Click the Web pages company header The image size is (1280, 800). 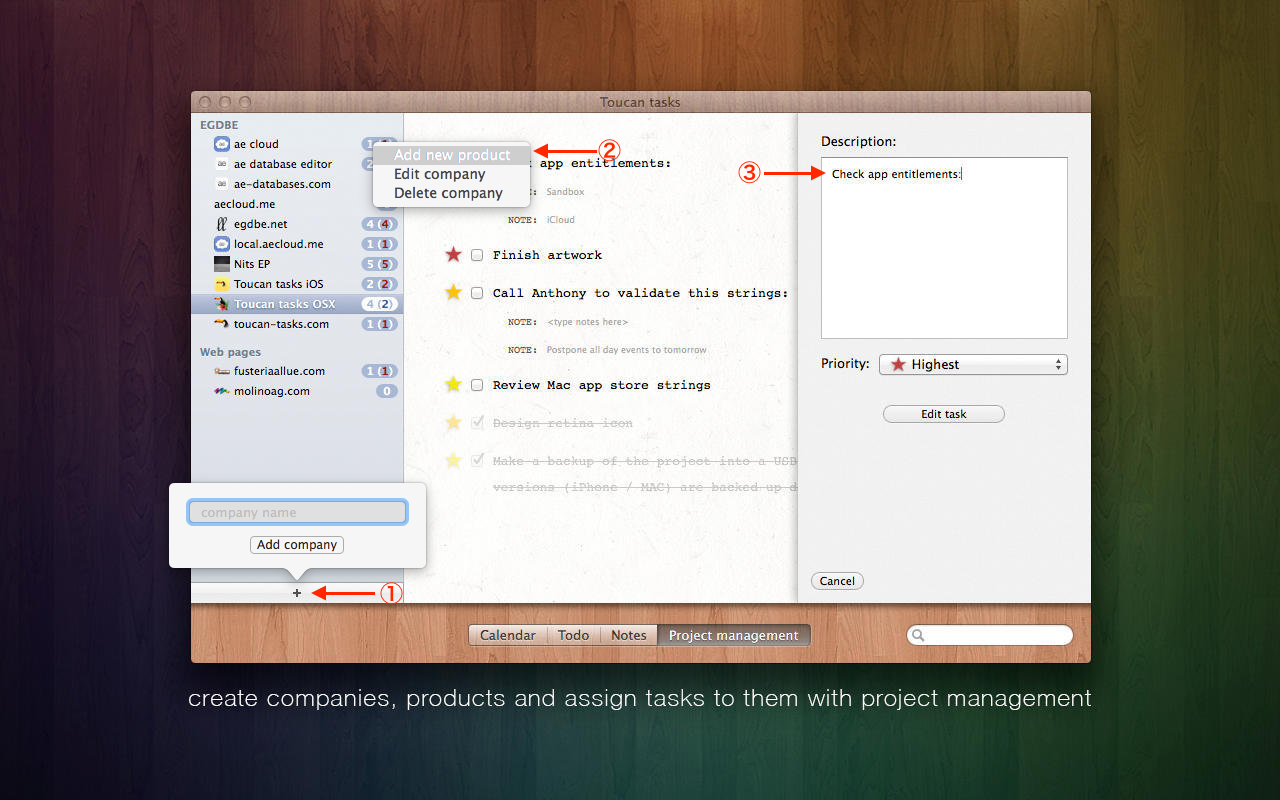click(x=230, y=352)
